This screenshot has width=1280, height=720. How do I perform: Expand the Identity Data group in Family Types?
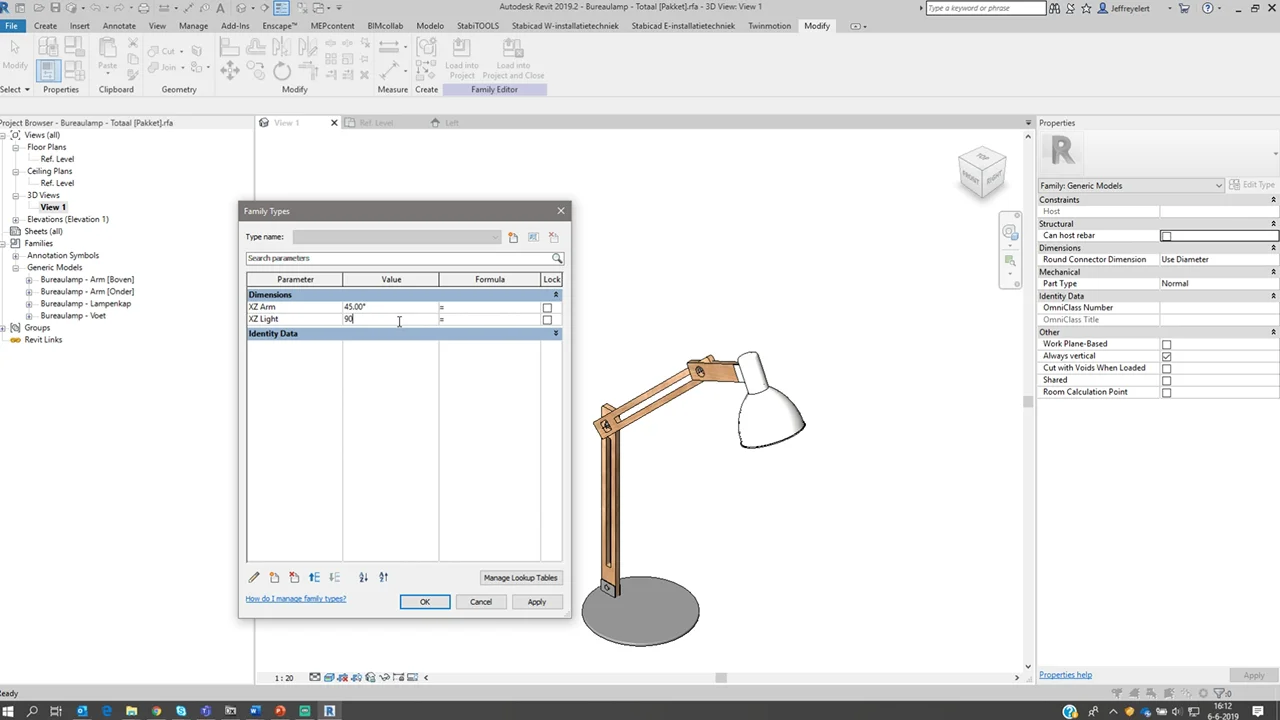(556, 334)
